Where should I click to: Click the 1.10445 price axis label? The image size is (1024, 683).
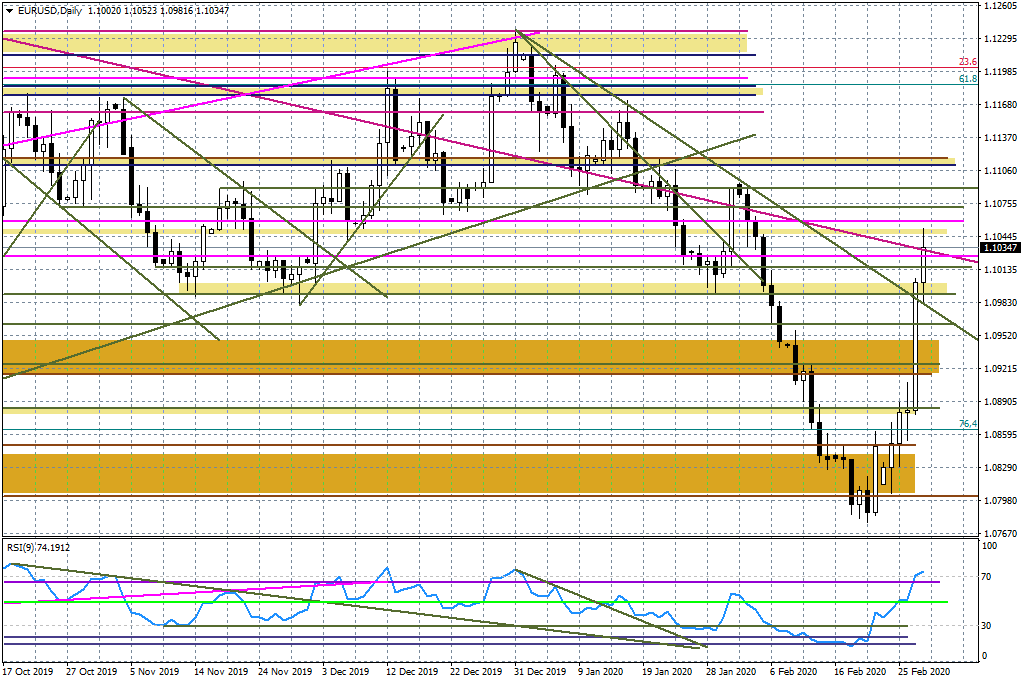click(x=1000, y=236)
